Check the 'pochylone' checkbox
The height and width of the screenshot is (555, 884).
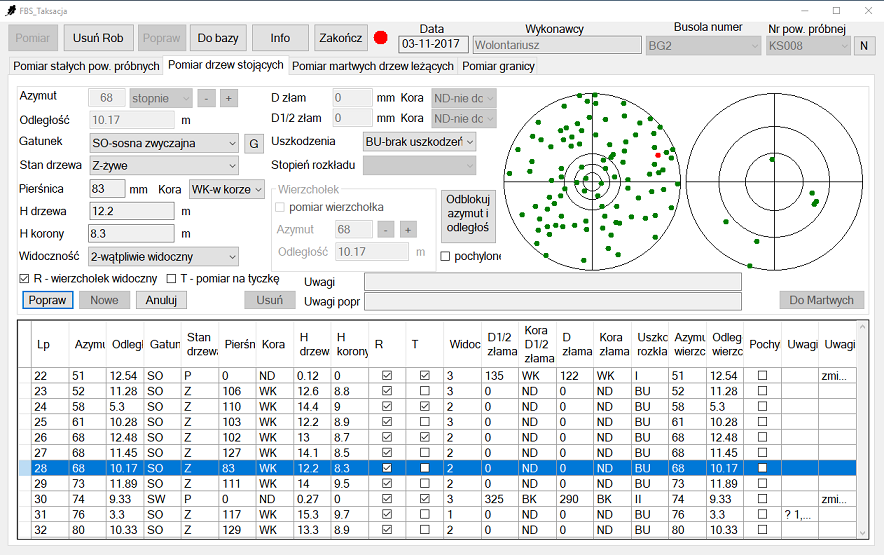[x=446, y=256]
